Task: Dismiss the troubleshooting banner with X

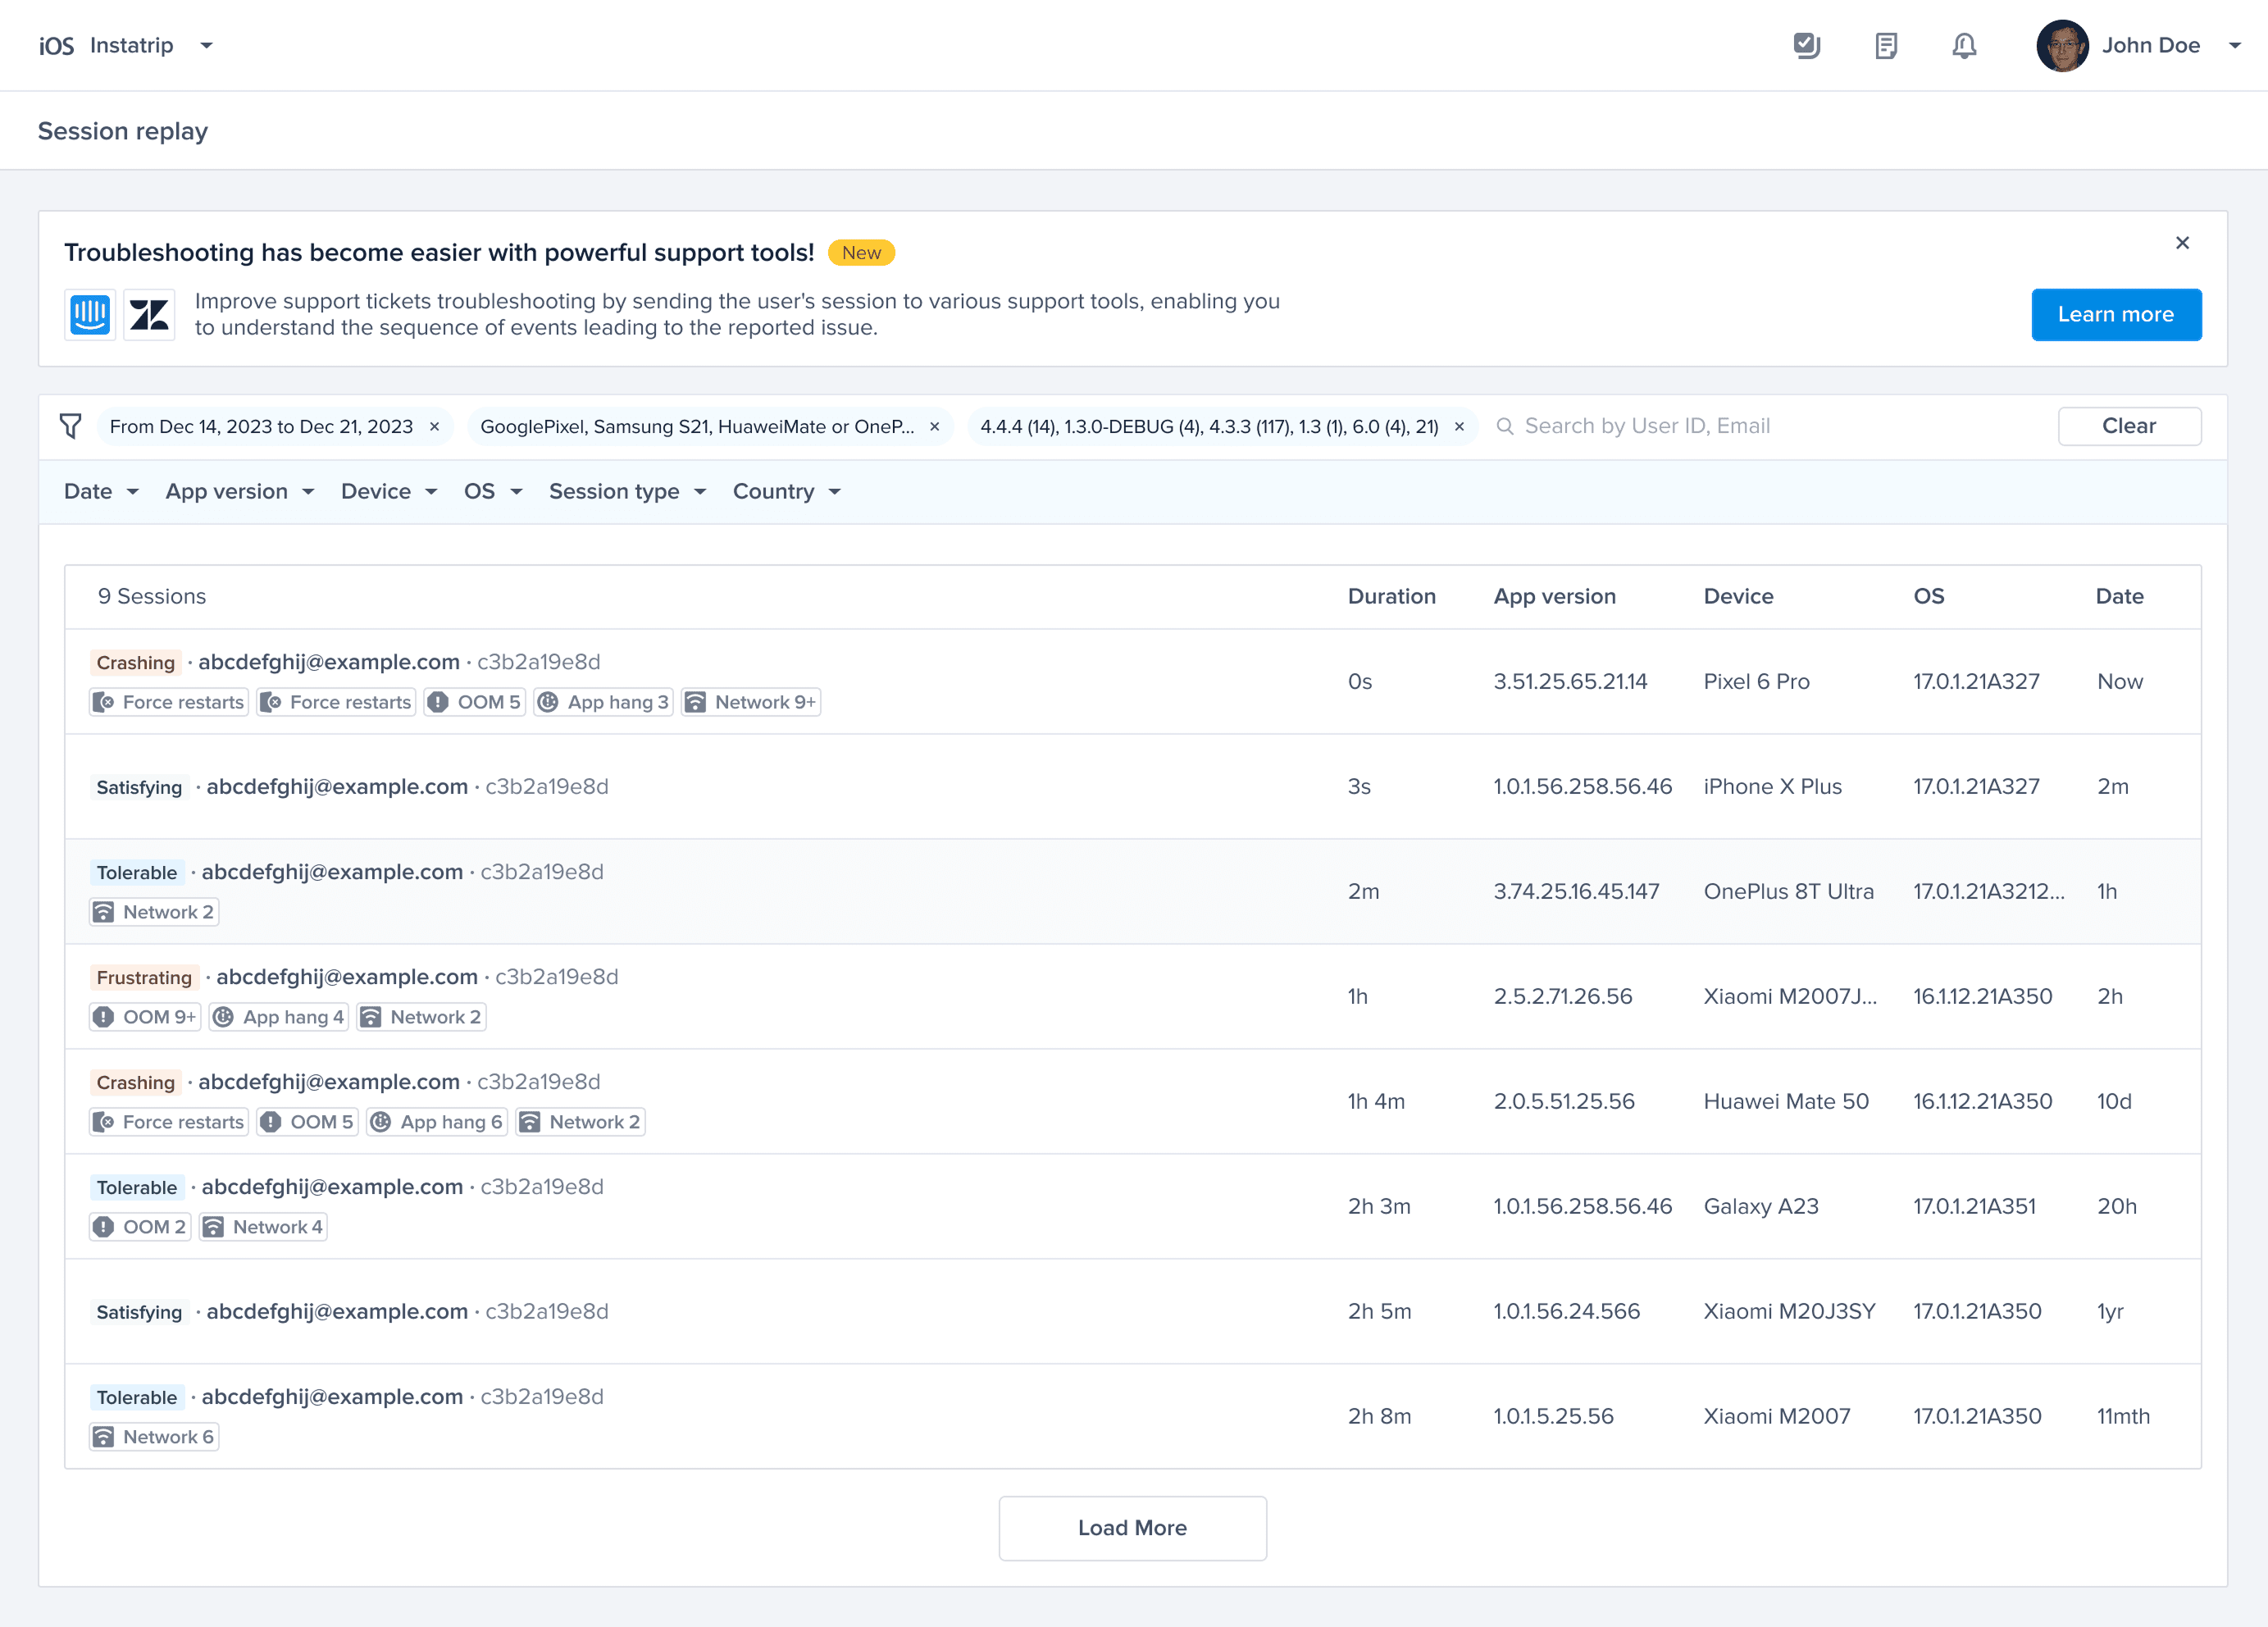Action: [x=2182, y=243]
